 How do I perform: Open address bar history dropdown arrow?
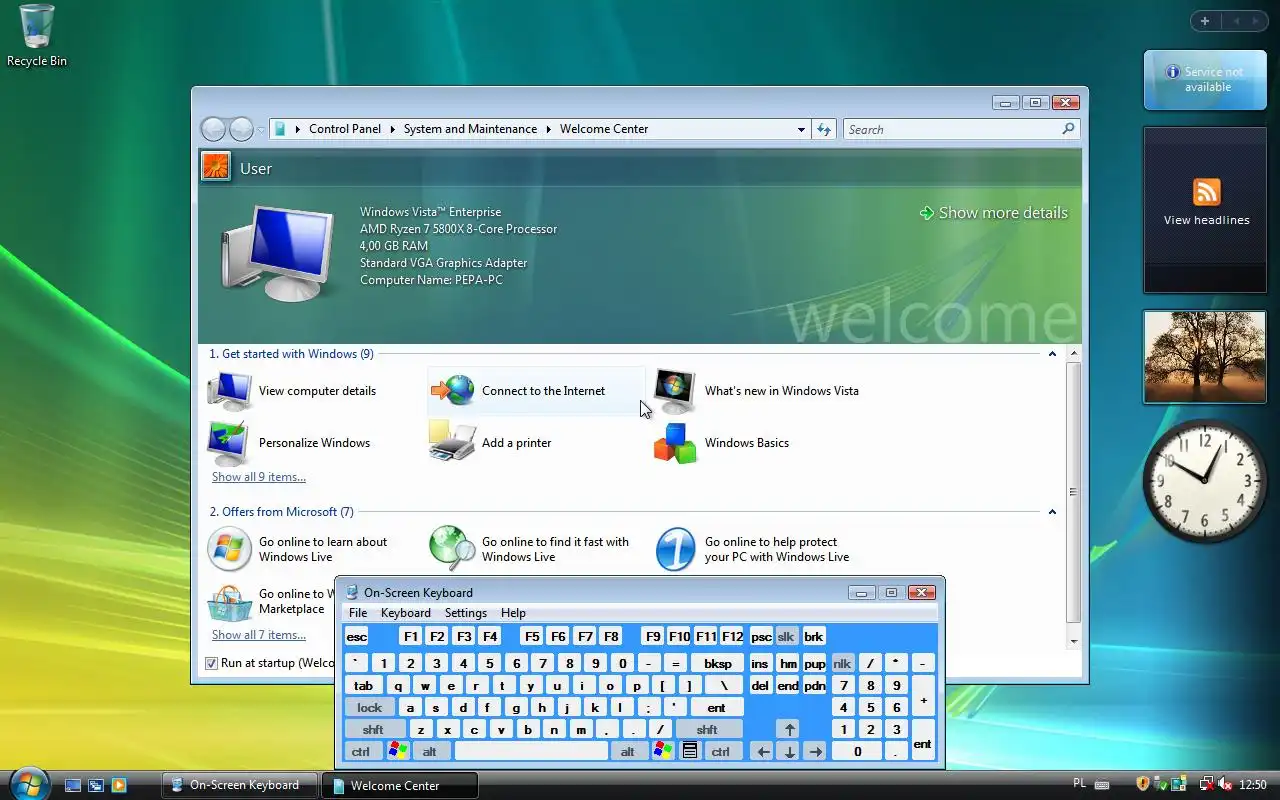[801, 129]
